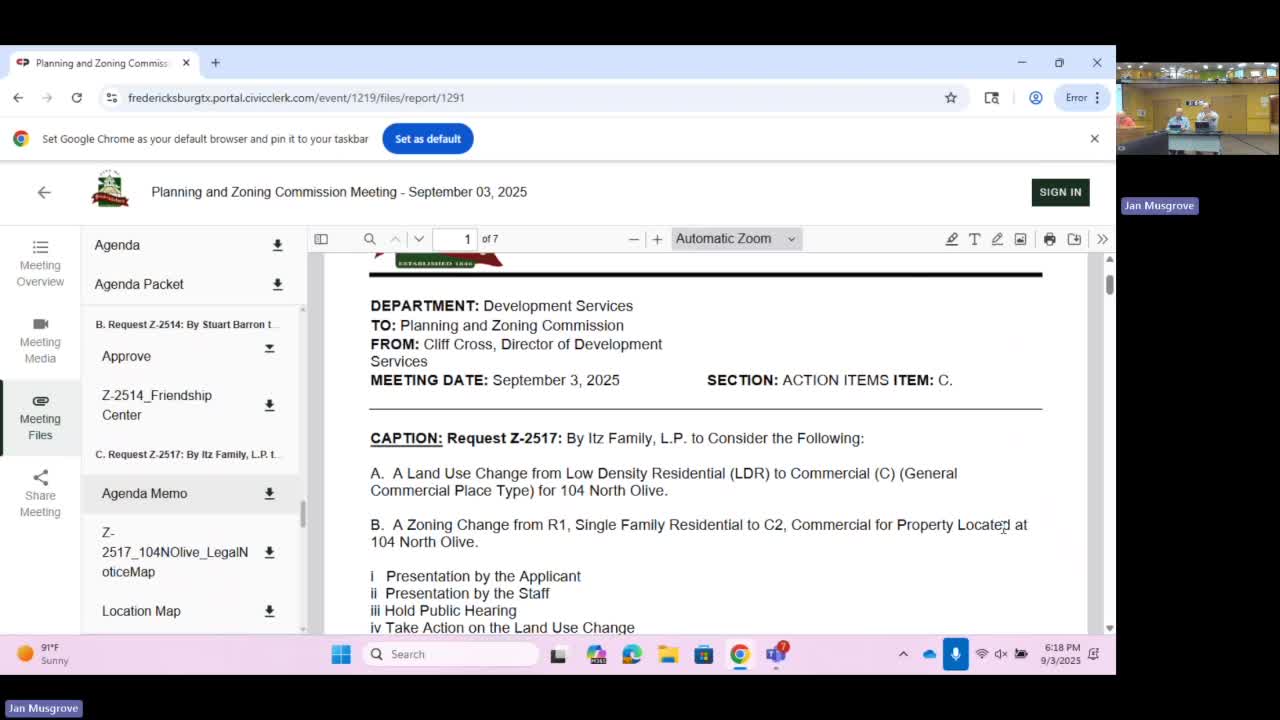Print the PDF document

coord(1049,239)
